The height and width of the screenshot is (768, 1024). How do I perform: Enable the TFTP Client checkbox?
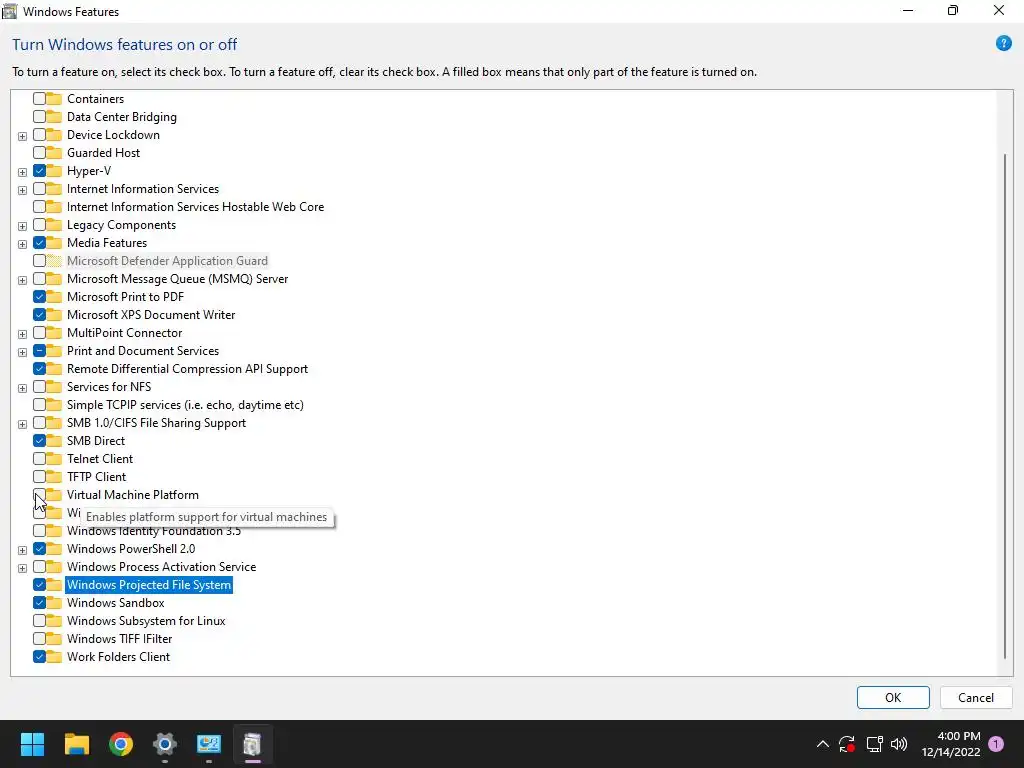pyautogui.click(x=39, y=477)
